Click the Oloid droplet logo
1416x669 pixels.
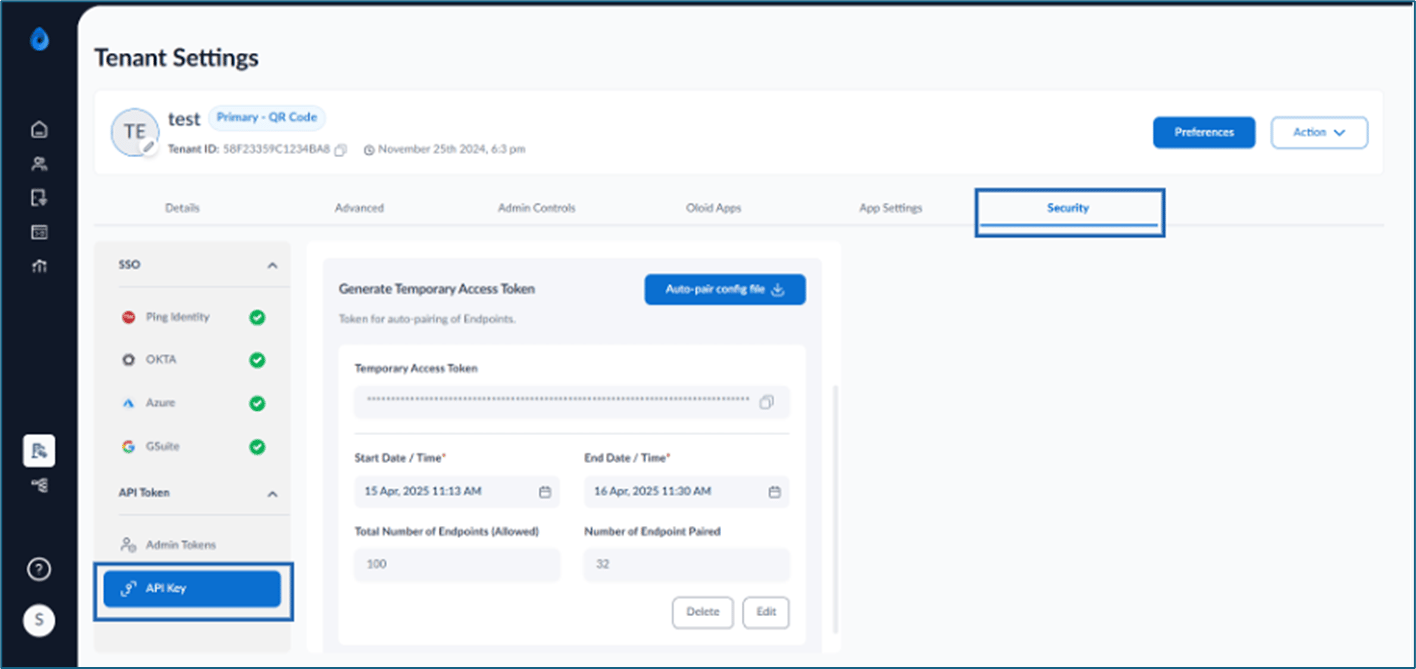[x=39, y=40]
